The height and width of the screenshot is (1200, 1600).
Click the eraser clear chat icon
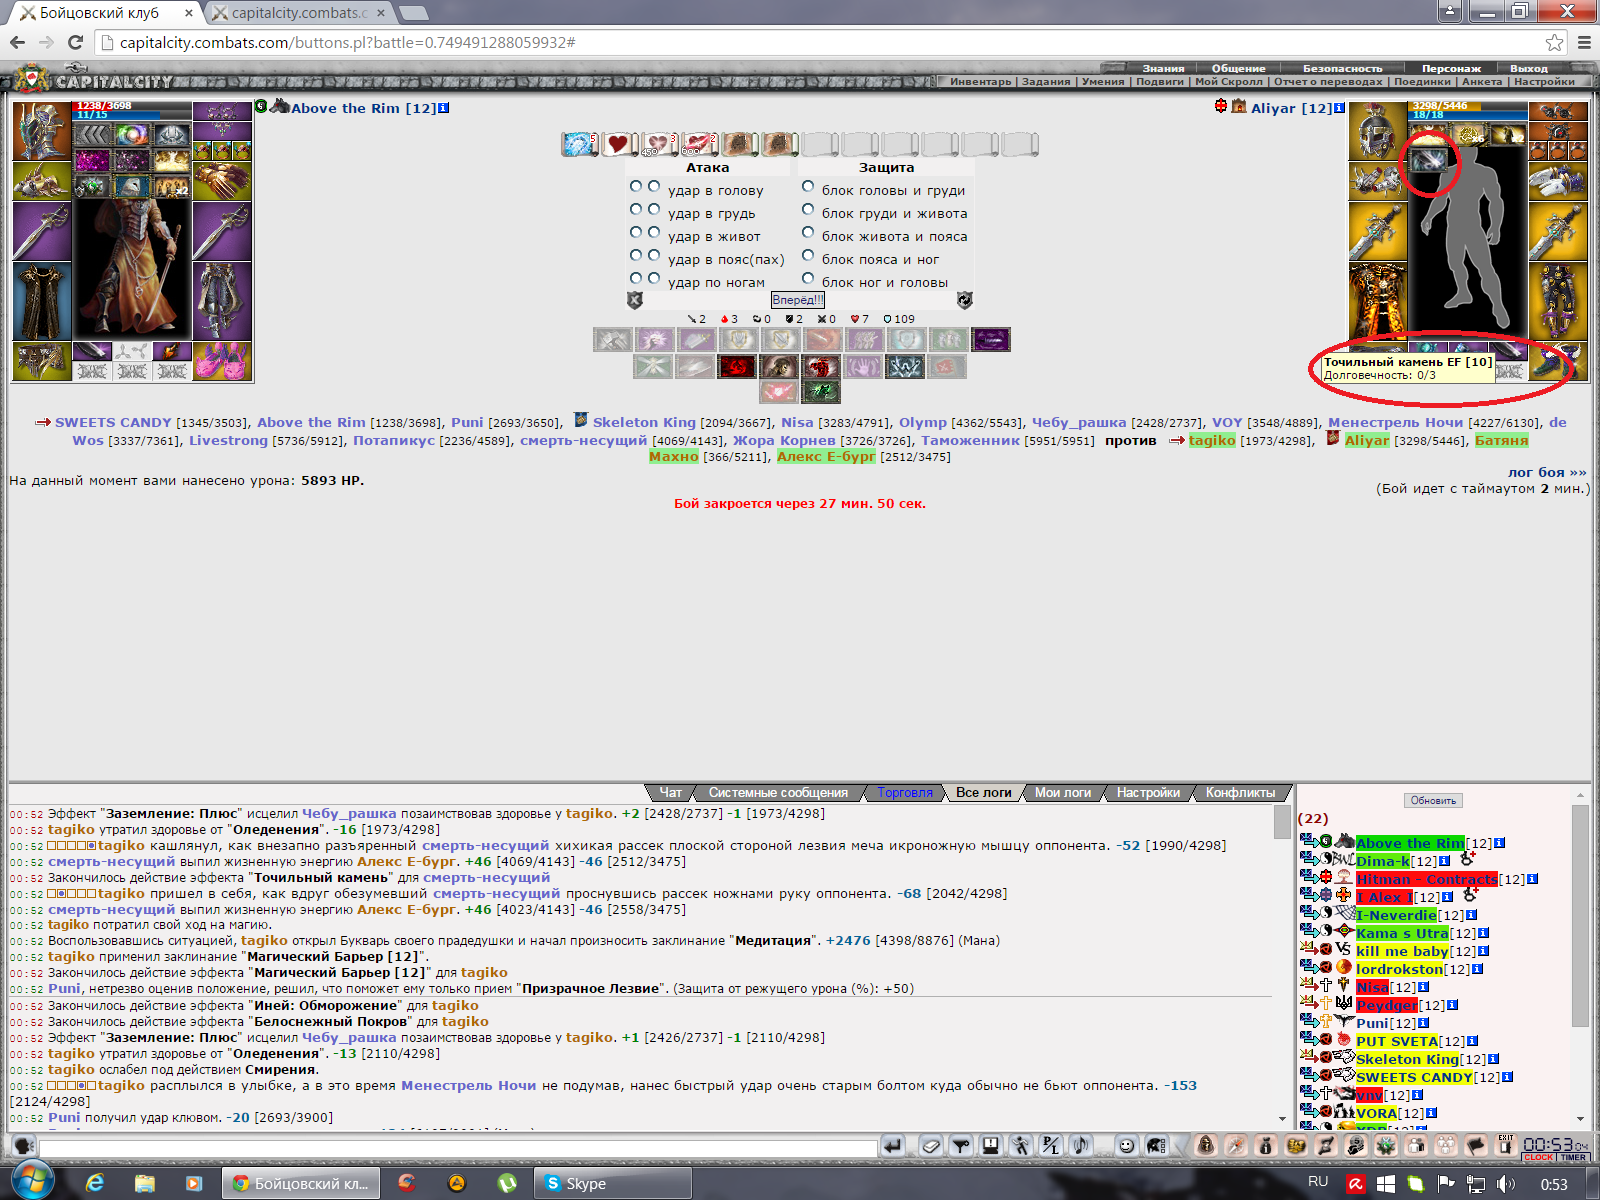click(930, 1146)
